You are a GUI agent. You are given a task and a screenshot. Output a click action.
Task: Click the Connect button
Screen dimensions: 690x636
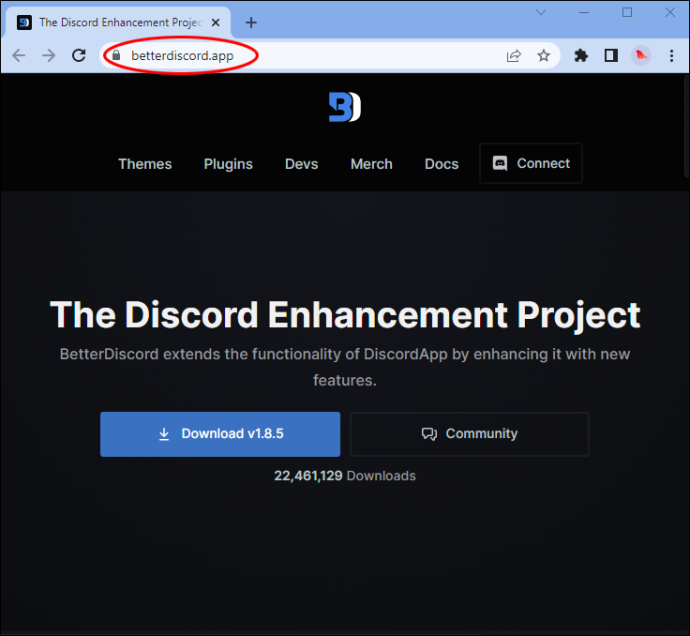(531, 163)
